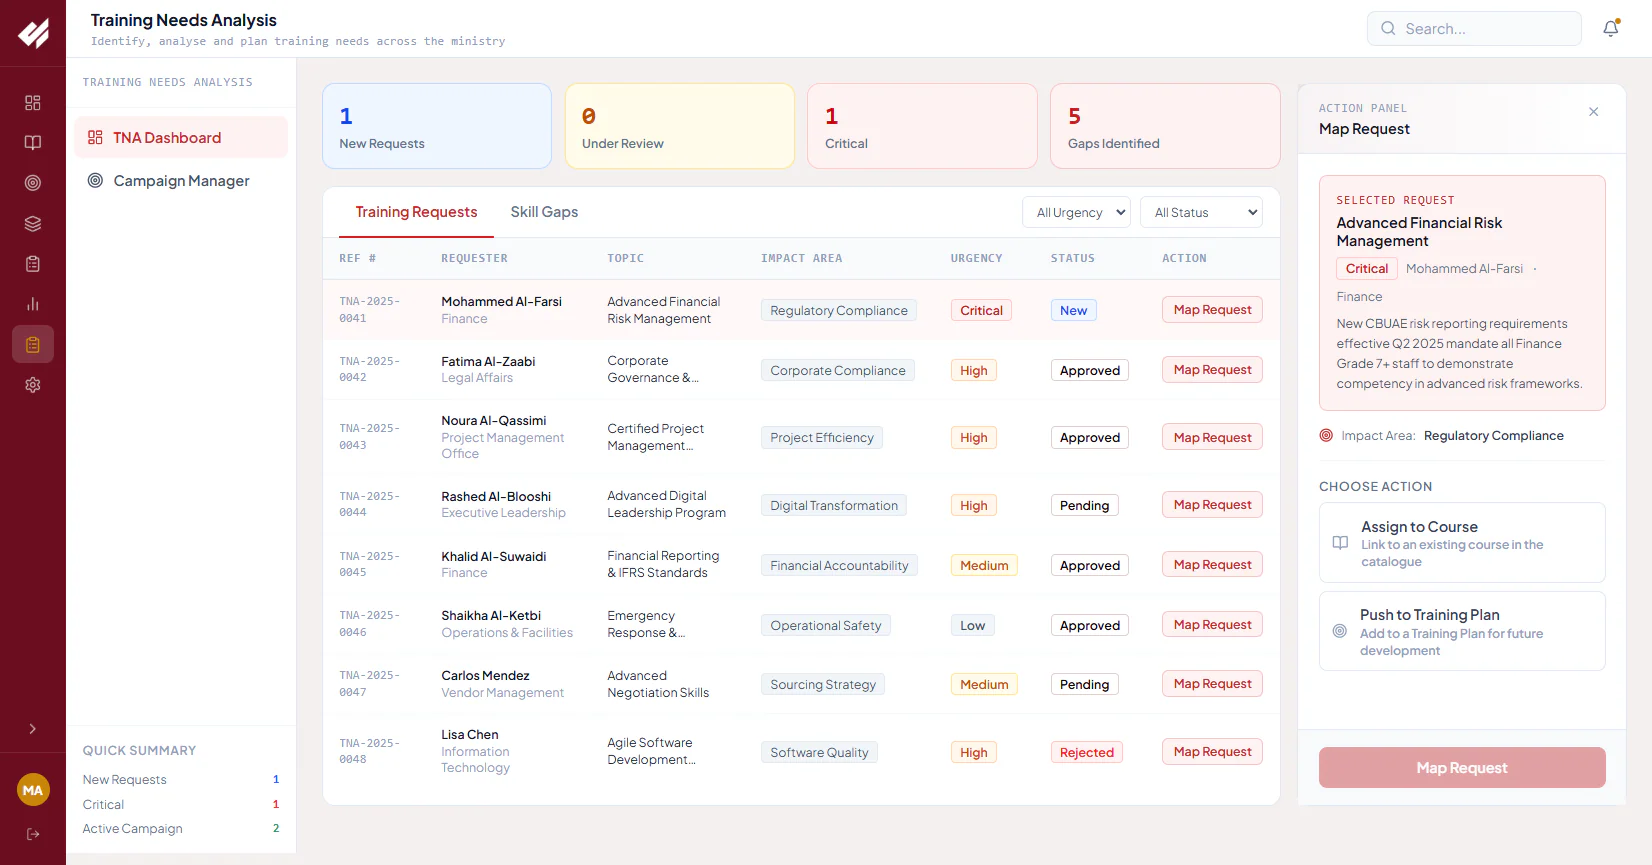
Task: Click the Rejected status badge
Action: pos(1086,753)
